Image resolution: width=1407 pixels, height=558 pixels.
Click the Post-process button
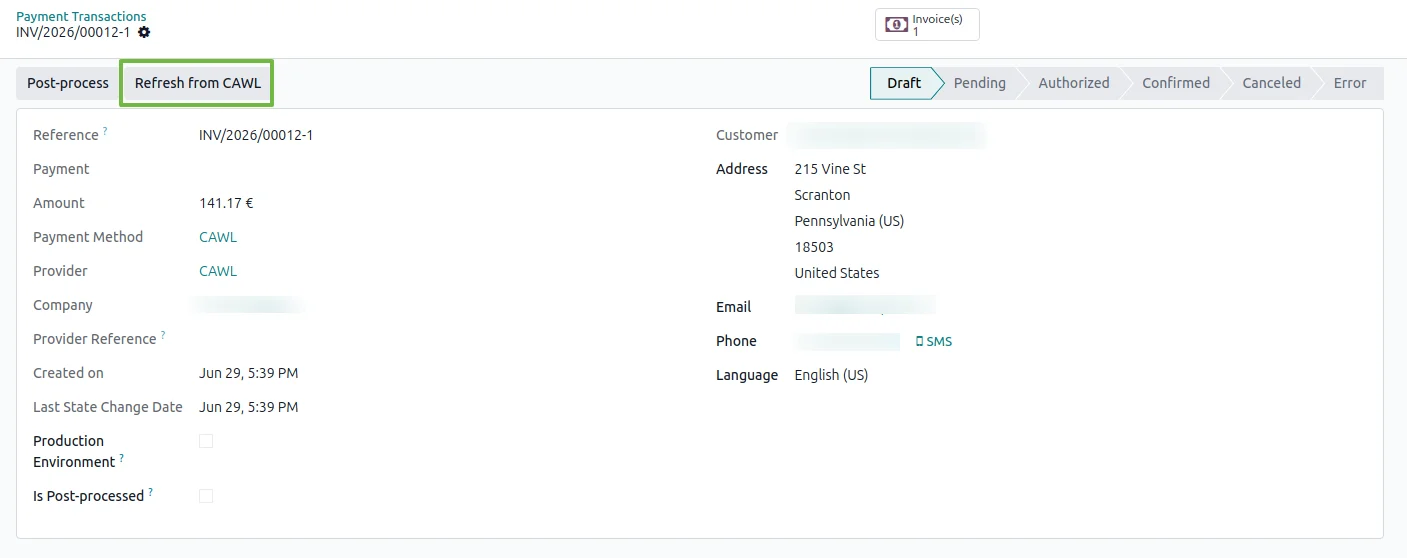68,83
